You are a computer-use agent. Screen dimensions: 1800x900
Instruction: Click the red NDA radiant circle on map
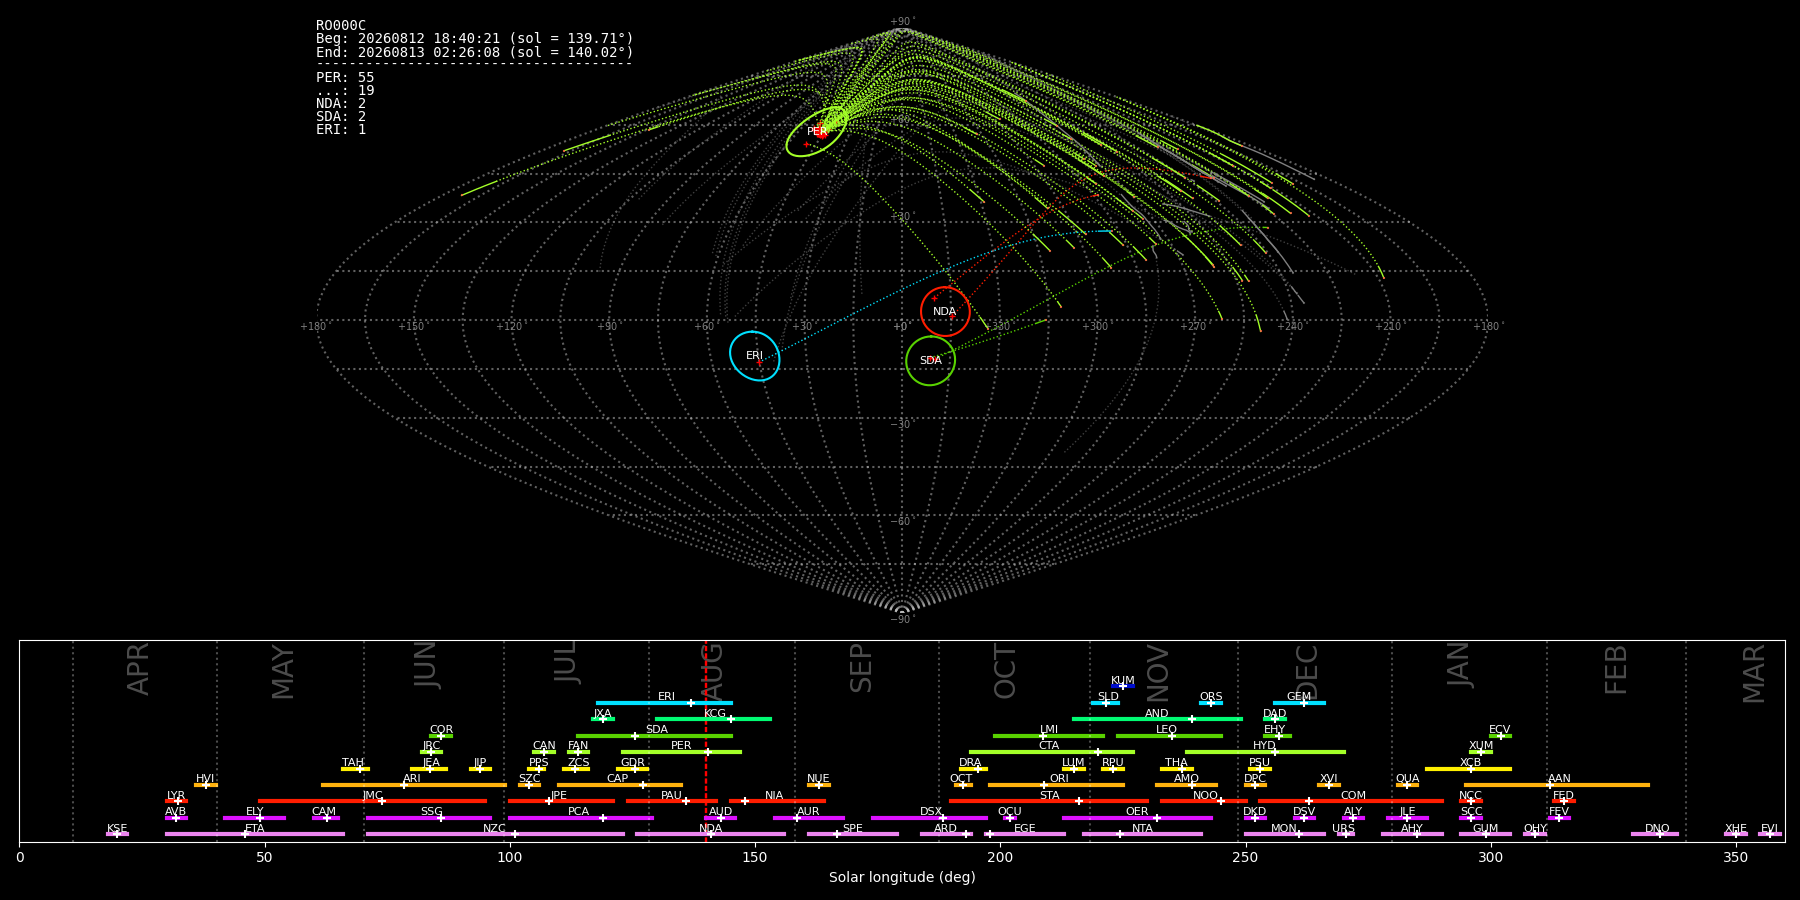click(945, 311)
